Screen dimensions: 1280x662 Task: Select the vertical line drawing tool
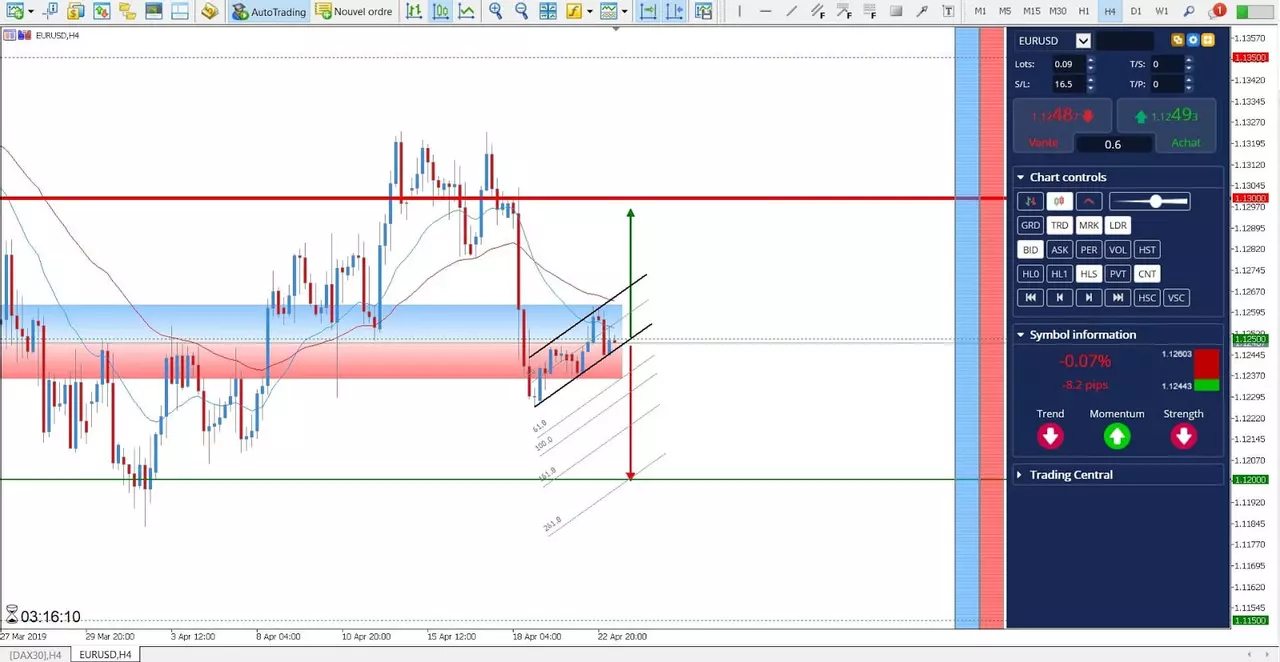tap(739, 11)
